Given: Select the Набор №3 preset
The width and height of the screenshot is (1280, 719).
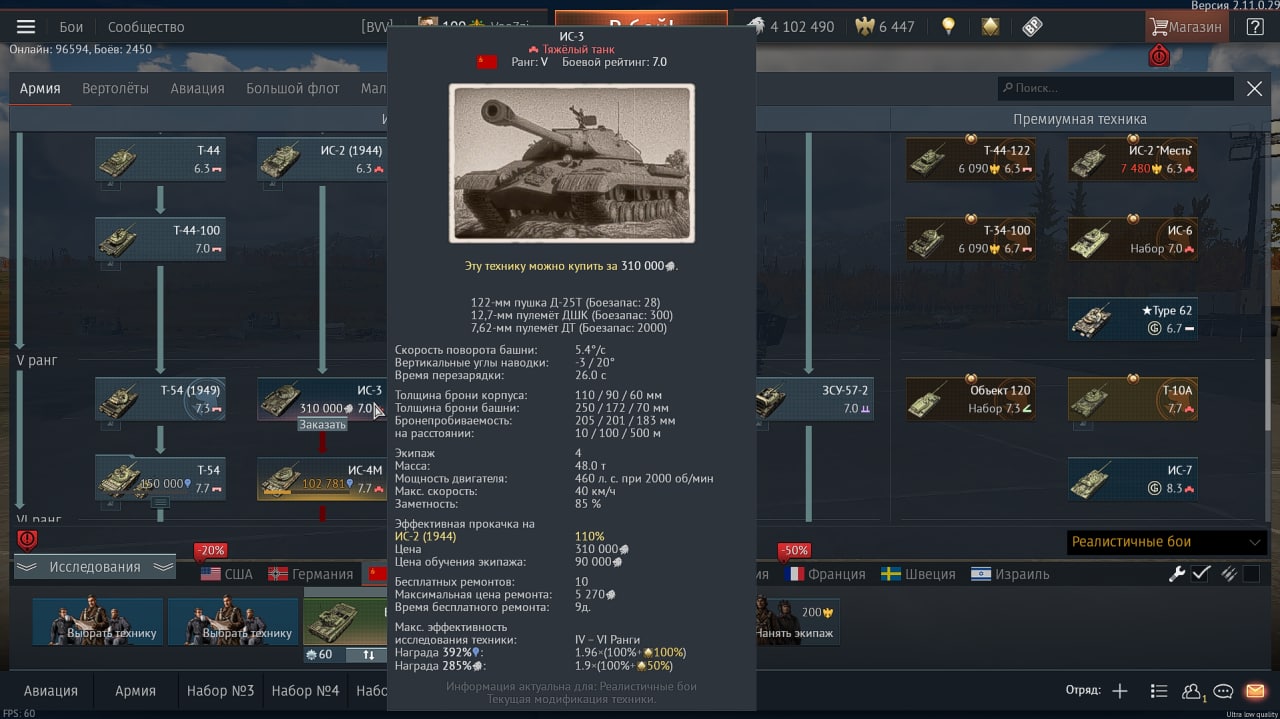Looking at the screenshot, I should pyautogui.click(x=220, y=691).
